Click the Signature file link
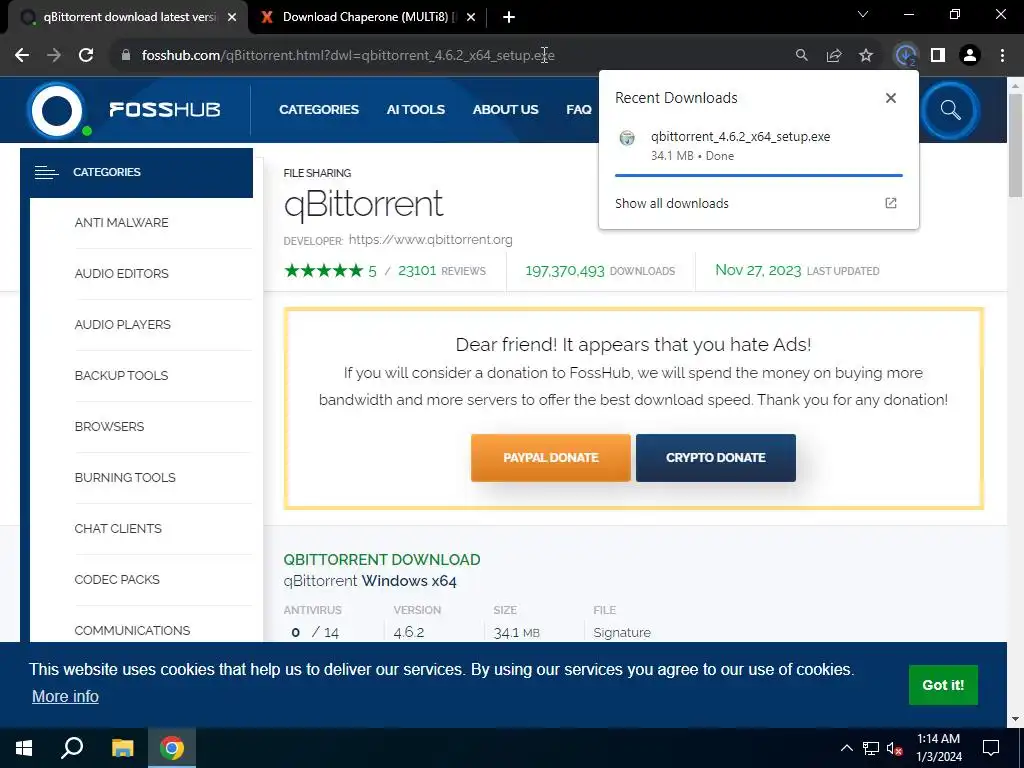Screen dimensions: 1024x768 pos(622,632)
